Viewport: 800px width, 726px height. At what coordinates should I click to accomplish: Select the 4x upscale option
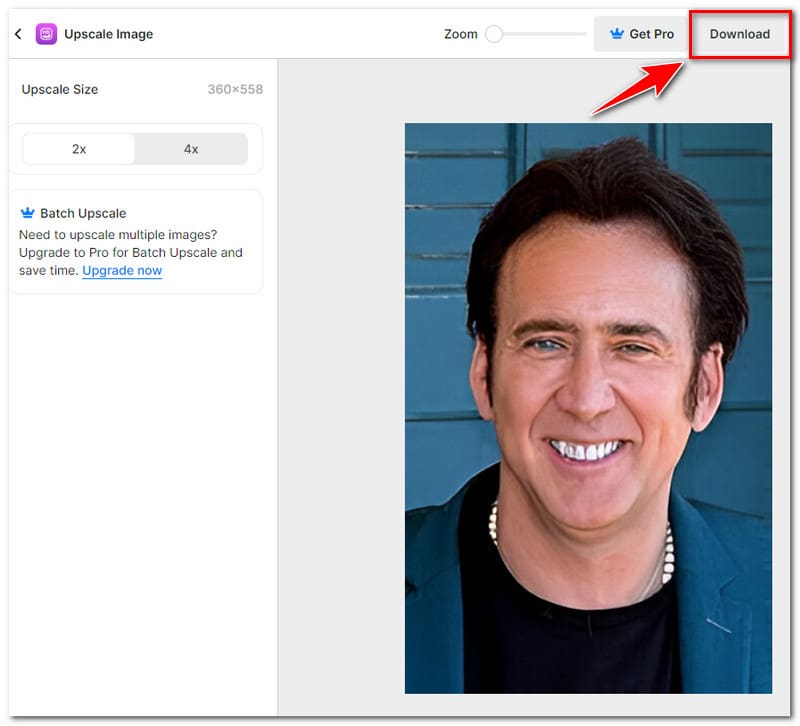191,149
